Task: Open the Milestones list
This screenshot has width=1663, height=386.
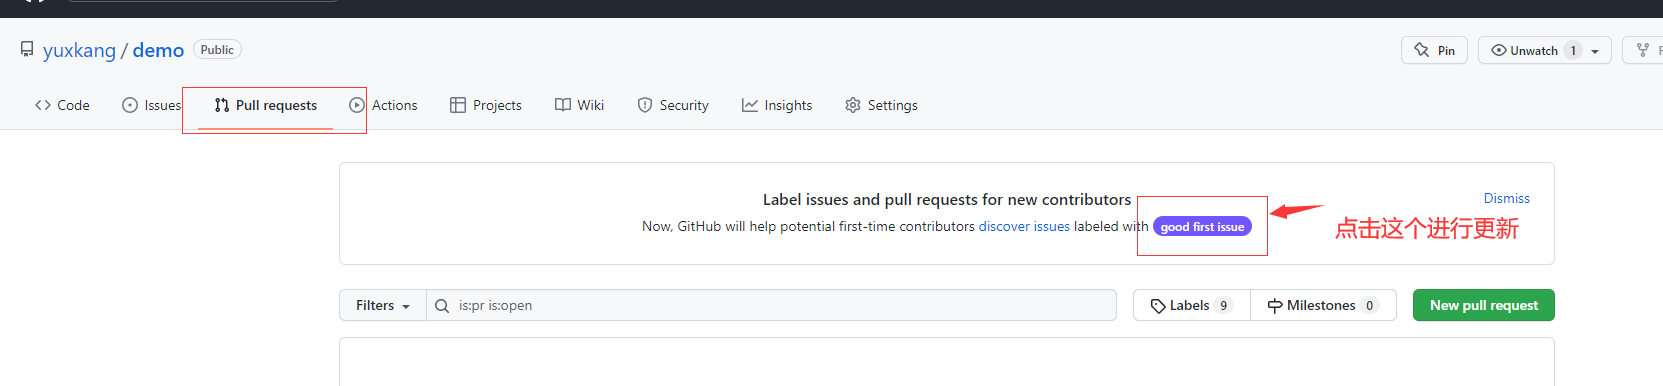Action: 1323,305
